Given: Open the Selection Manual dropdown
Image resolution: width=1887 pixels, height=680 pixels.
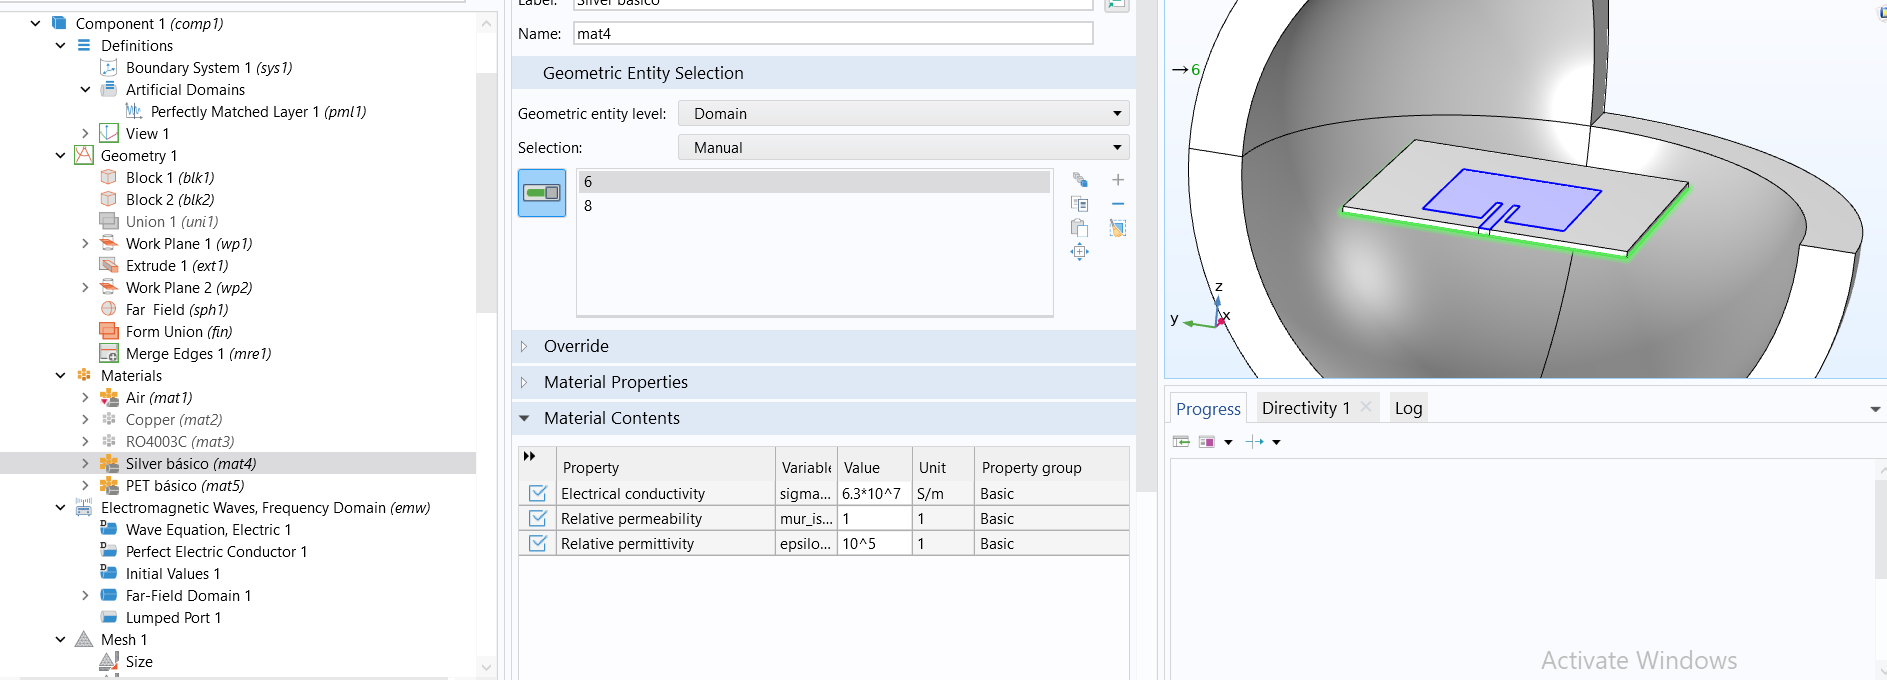Looking at the screenshot, I should tap(903, 147).
